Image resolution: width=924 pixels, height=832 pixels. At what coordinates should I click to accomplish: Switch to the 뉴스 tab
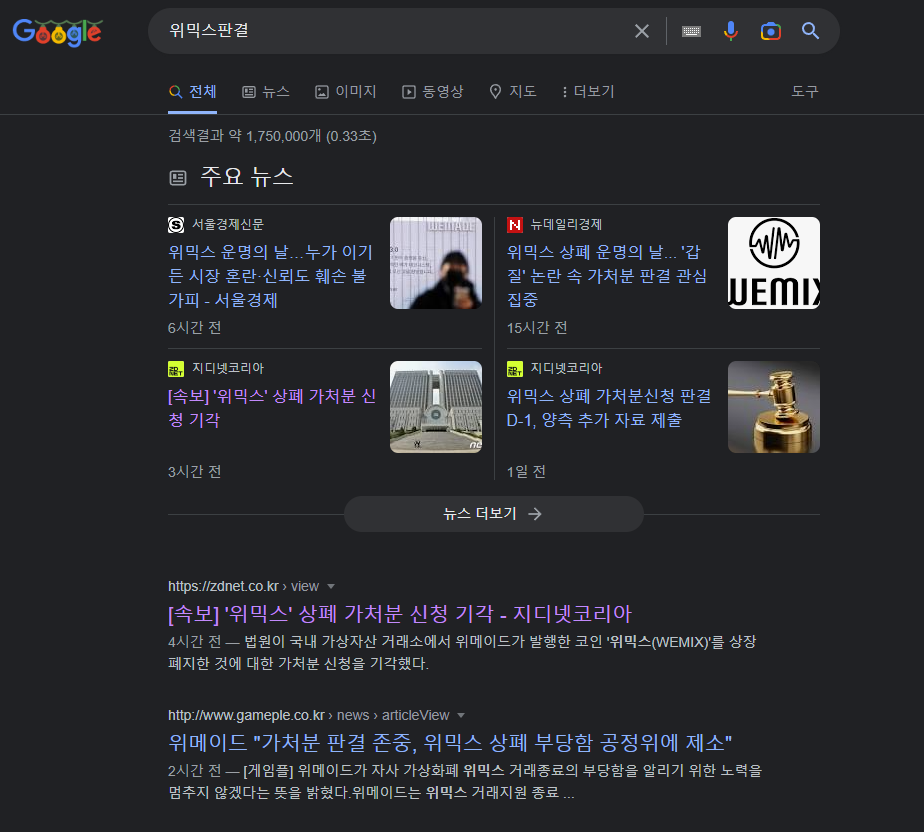[266, 92]
